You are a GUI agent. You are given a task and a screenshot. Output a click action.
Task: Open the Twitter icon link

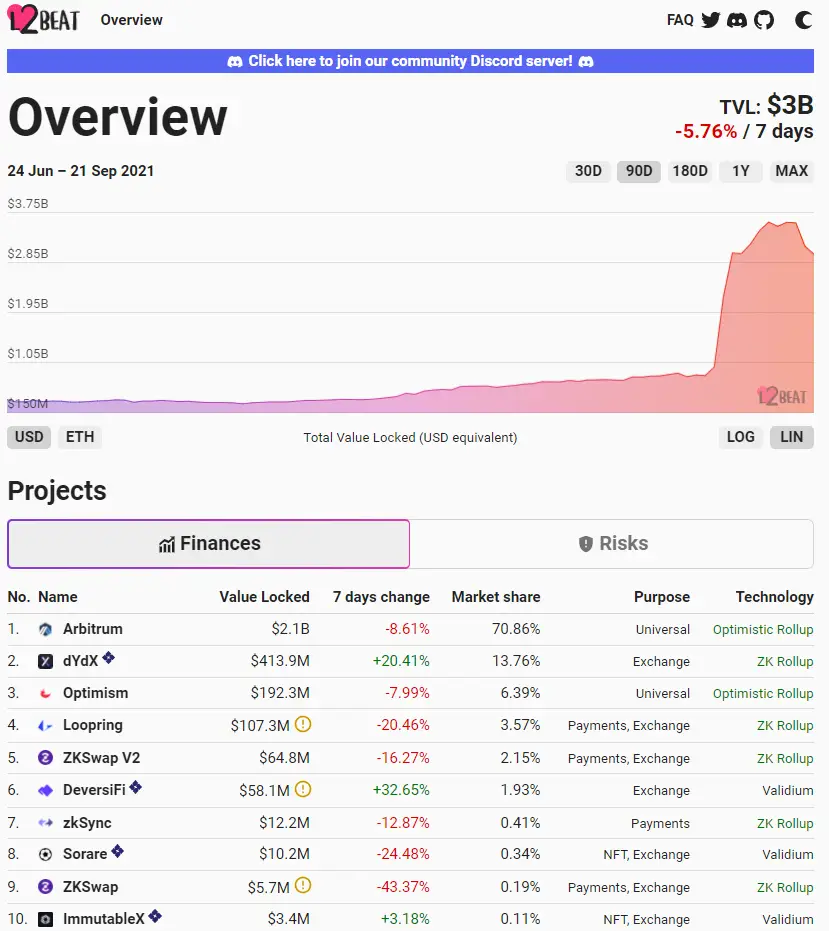[710, 20]
